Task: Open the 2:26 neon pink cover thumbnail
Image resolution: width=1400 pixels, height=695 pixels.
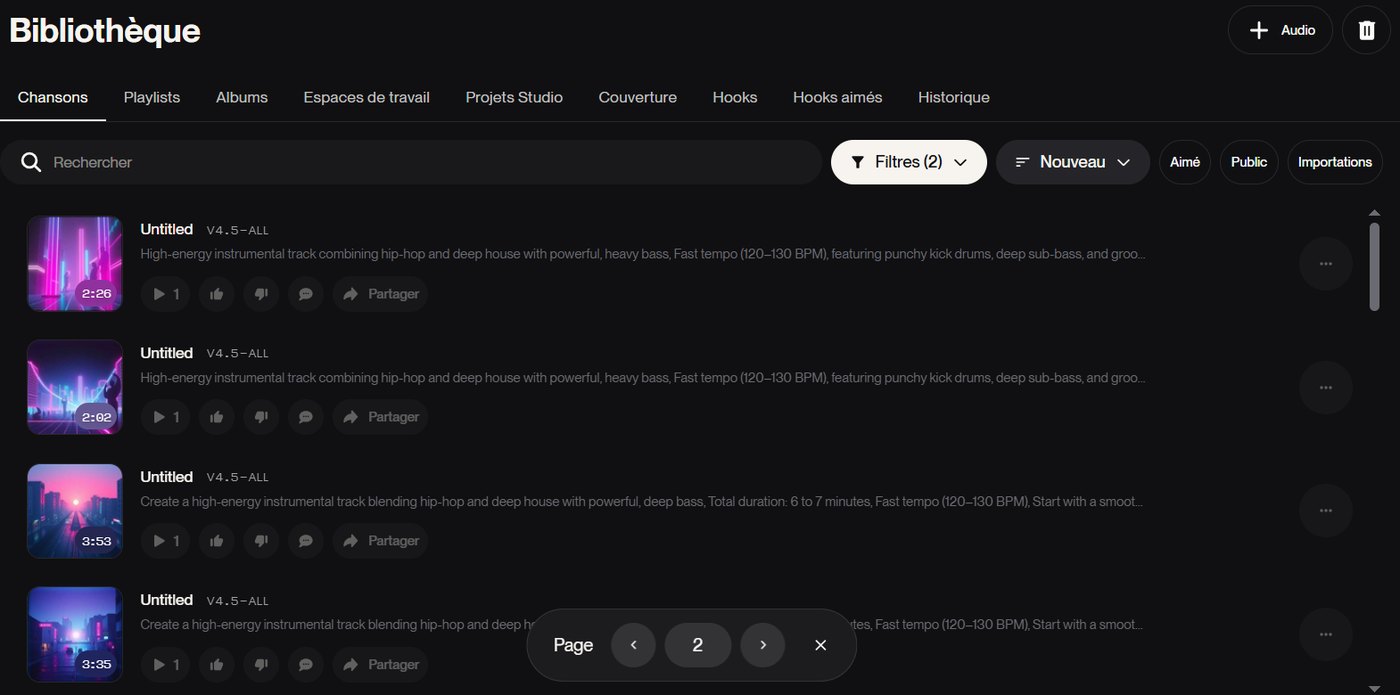Action: 75,264
